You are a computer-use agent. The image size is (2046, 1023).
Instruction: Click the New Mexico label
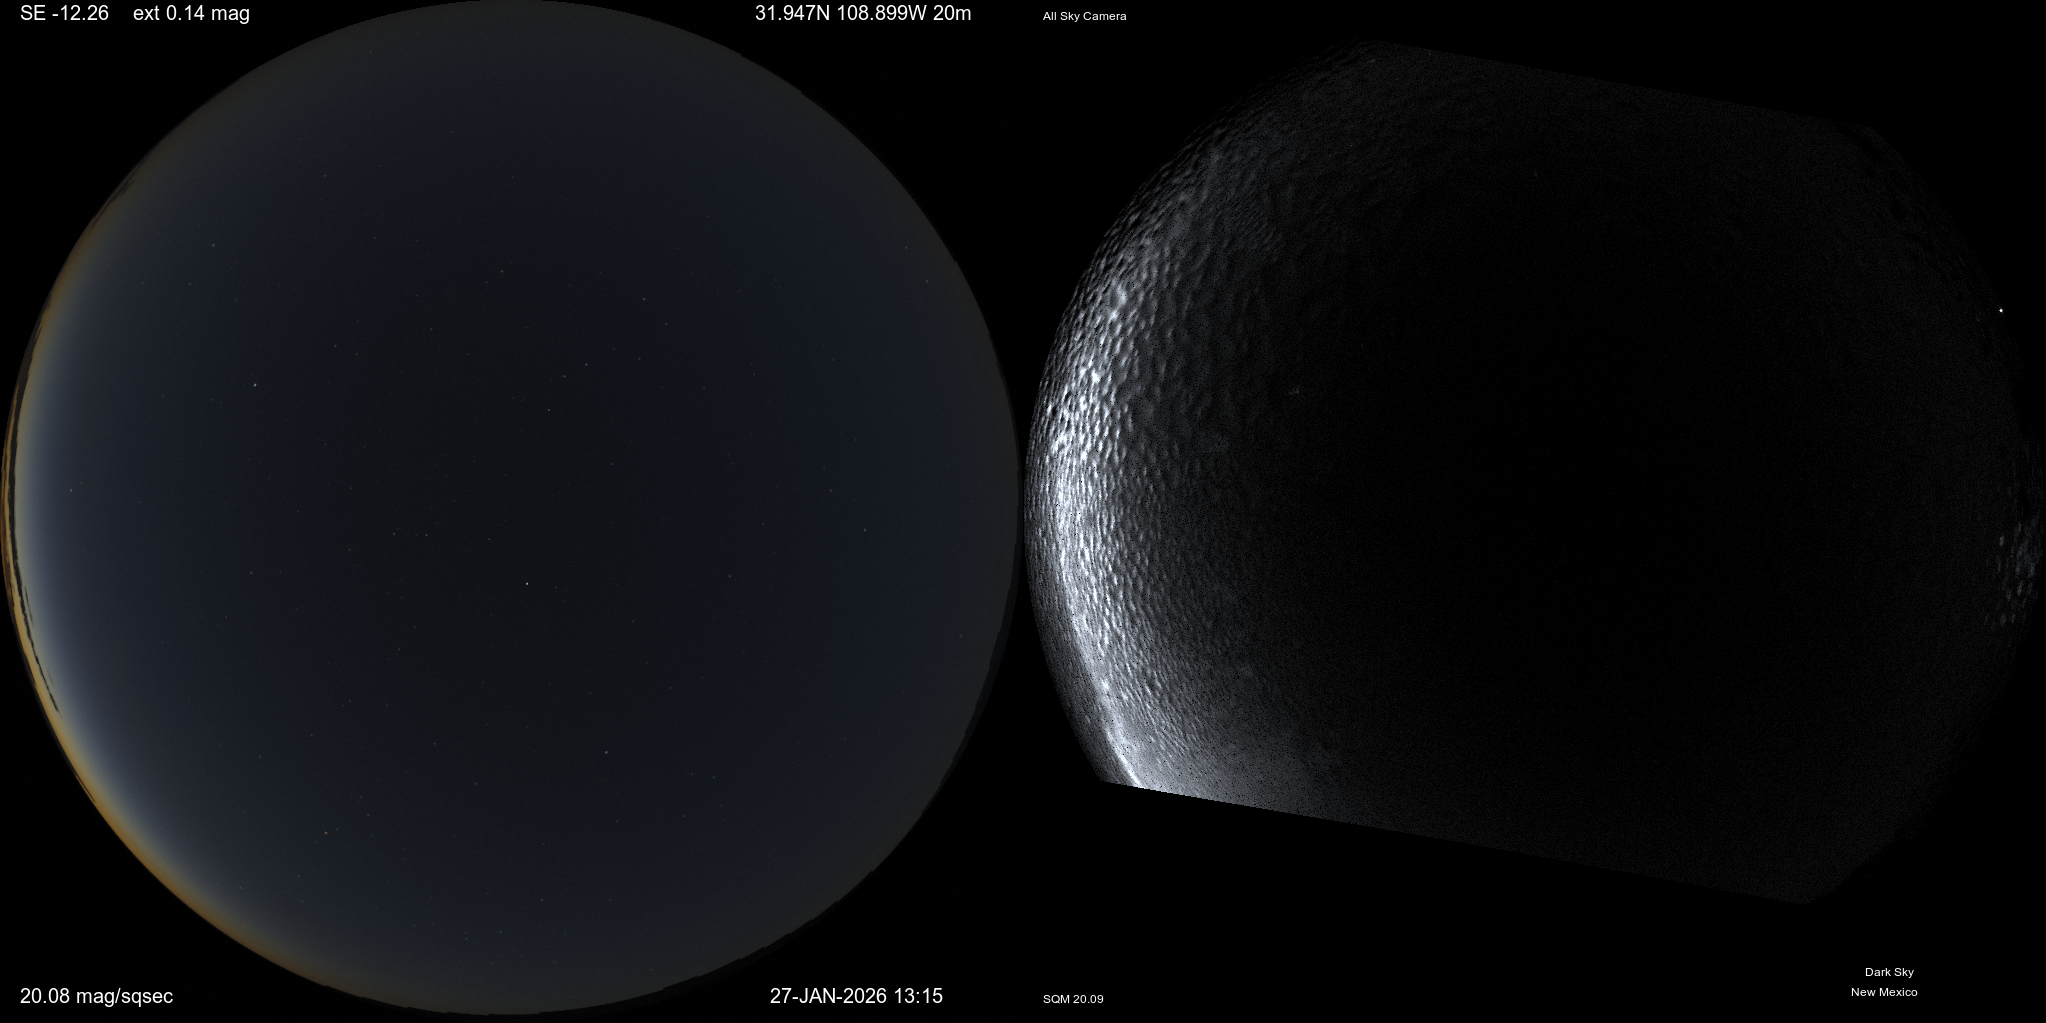click(x=1884, y=992)
